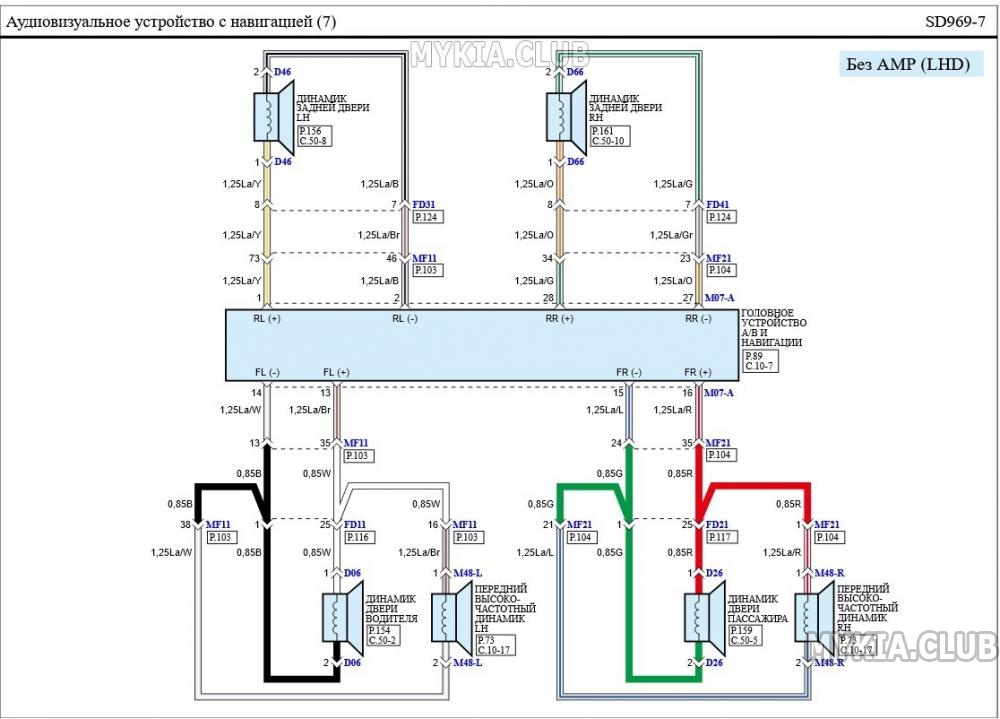Select connector label D46 at pin 2
Viewport: 1000px width, 719px height.
pos(283,72)
